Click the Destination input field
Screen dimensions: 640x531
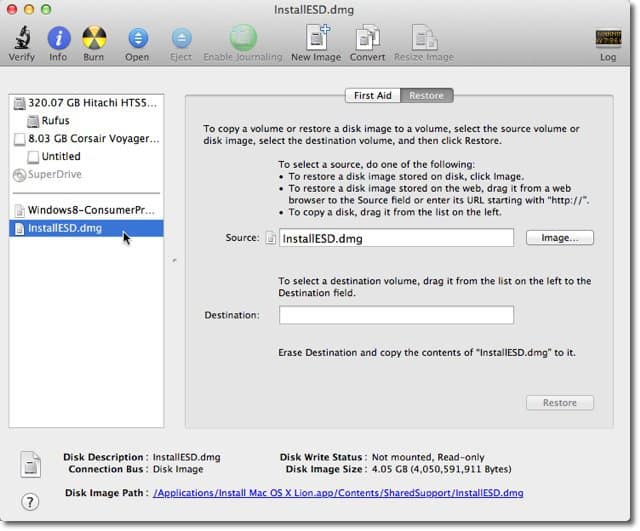[x=396, y=315]
